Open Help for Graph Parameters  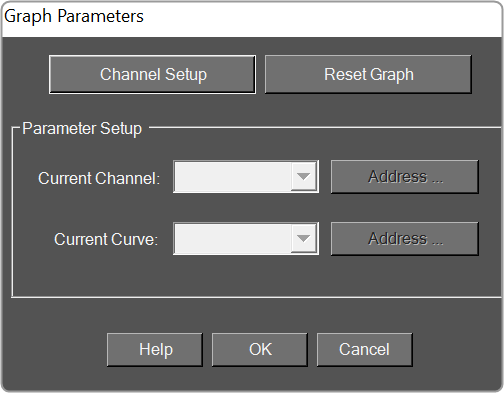pos(155,350)
